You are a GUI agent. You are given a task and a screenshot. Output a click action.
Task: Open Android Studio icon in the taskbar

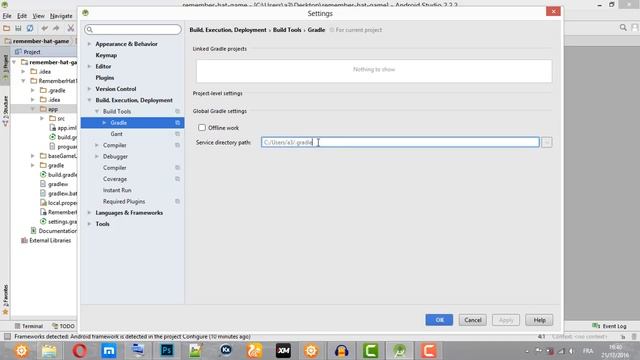pyautogui.click(x=400, y=351)
